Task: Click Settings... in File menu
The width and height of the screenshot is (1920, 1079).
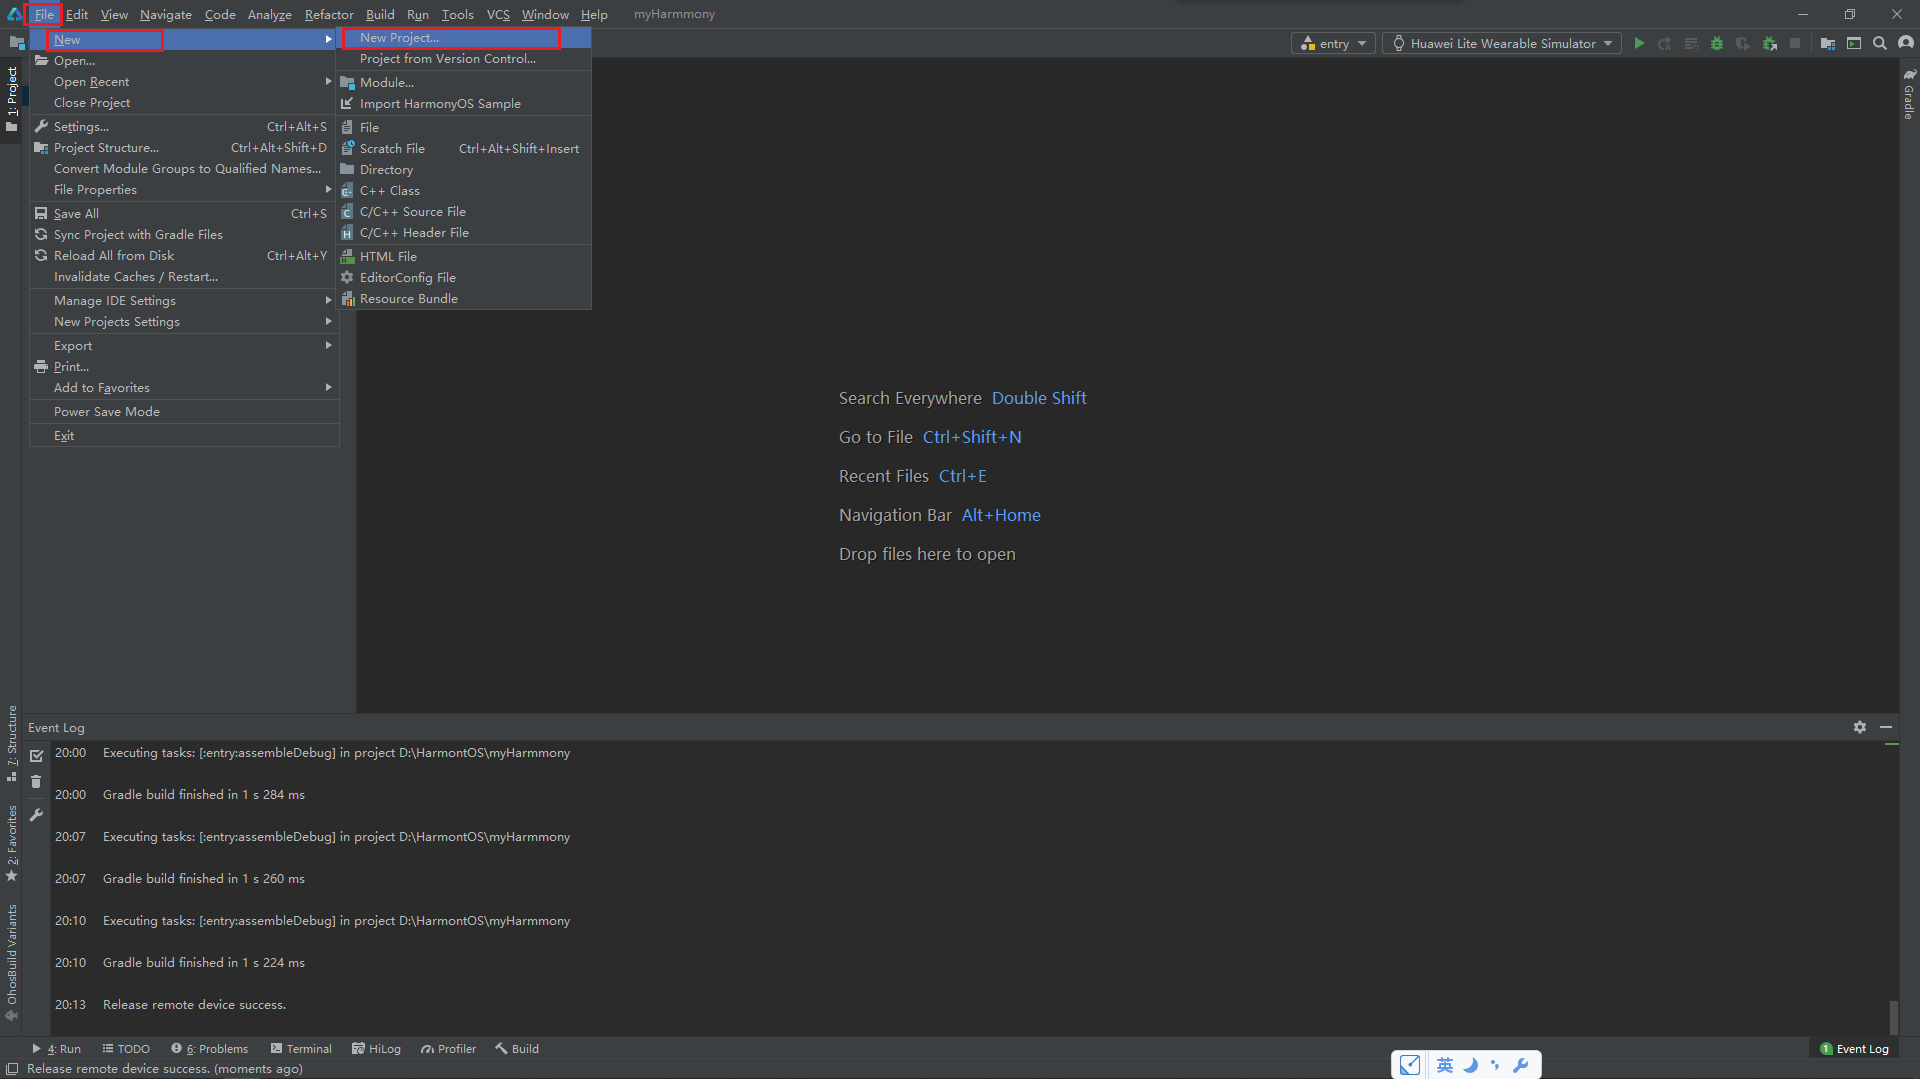Action: (x=184, y=127)
